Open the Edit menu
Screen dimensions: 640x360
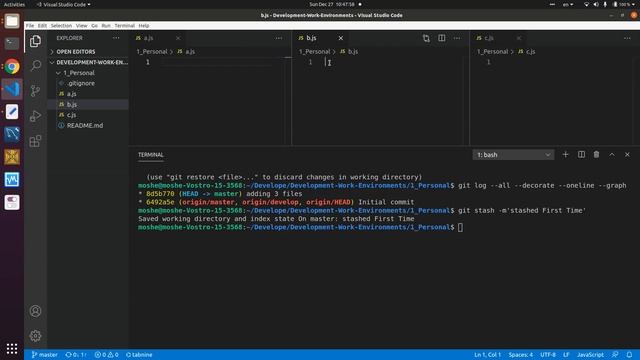click(42, 25)
